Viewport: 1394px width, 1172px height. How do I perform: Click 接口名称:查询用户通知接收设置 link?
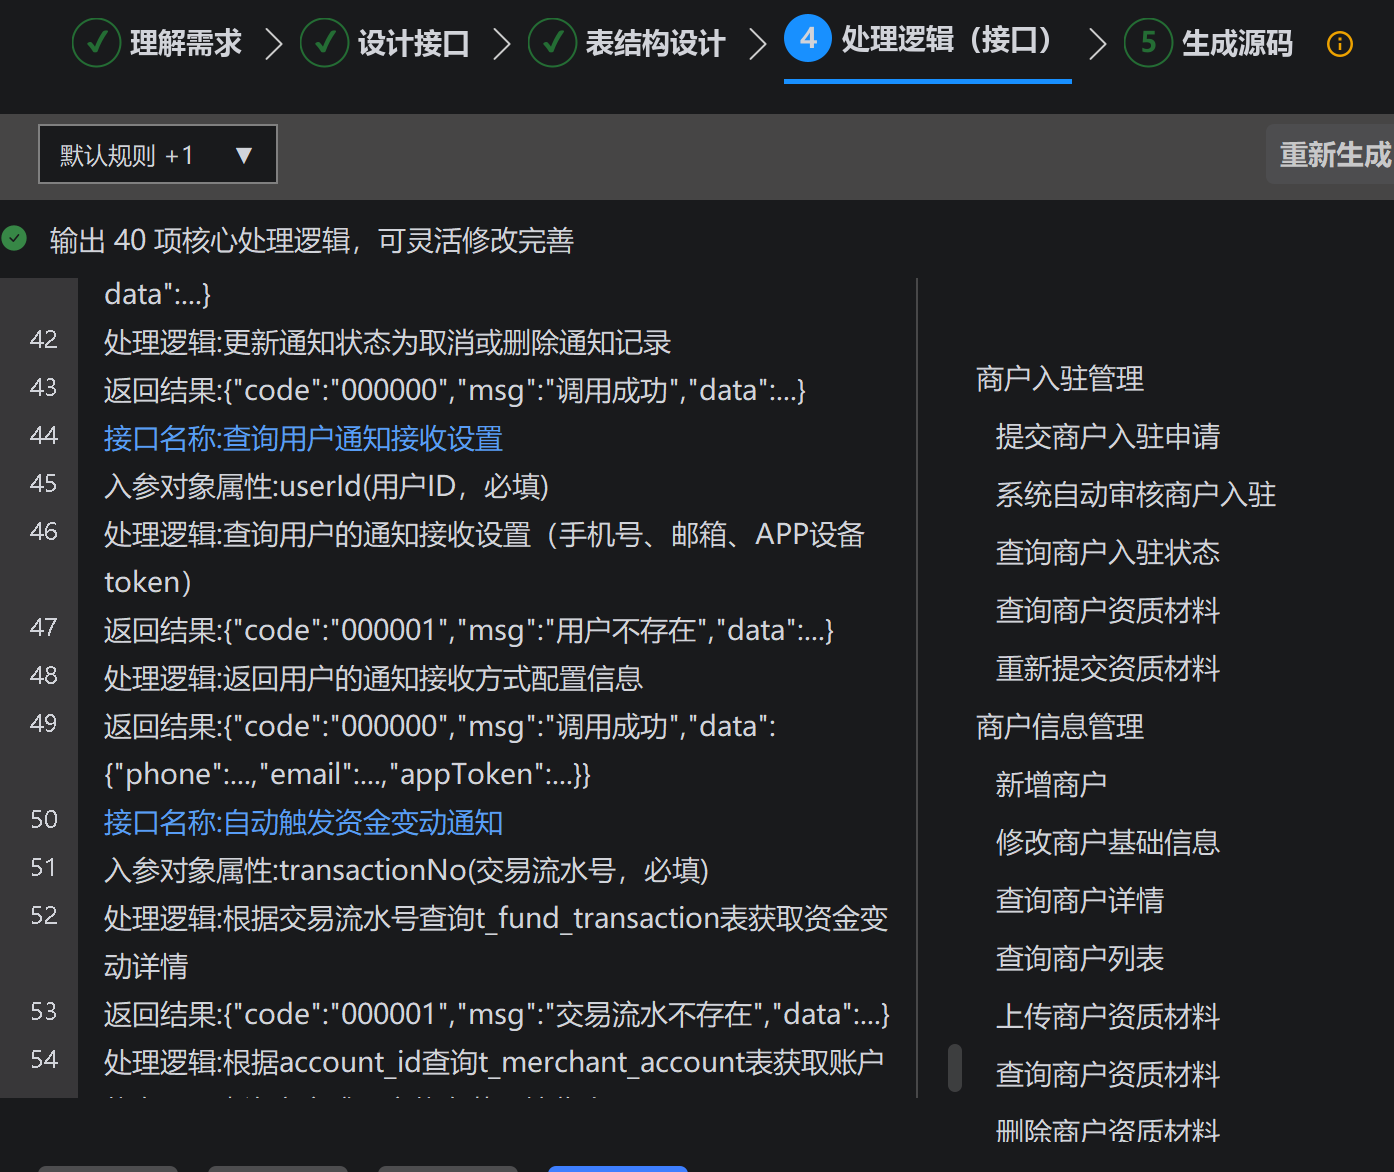(303, 438)
